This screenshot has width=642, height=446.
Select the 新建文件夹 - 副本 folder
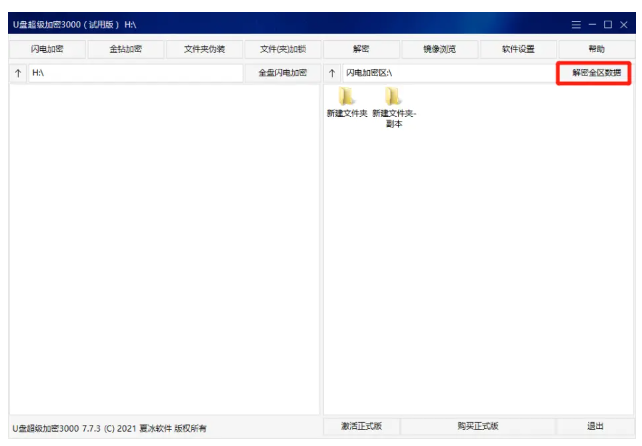point(393,97)
